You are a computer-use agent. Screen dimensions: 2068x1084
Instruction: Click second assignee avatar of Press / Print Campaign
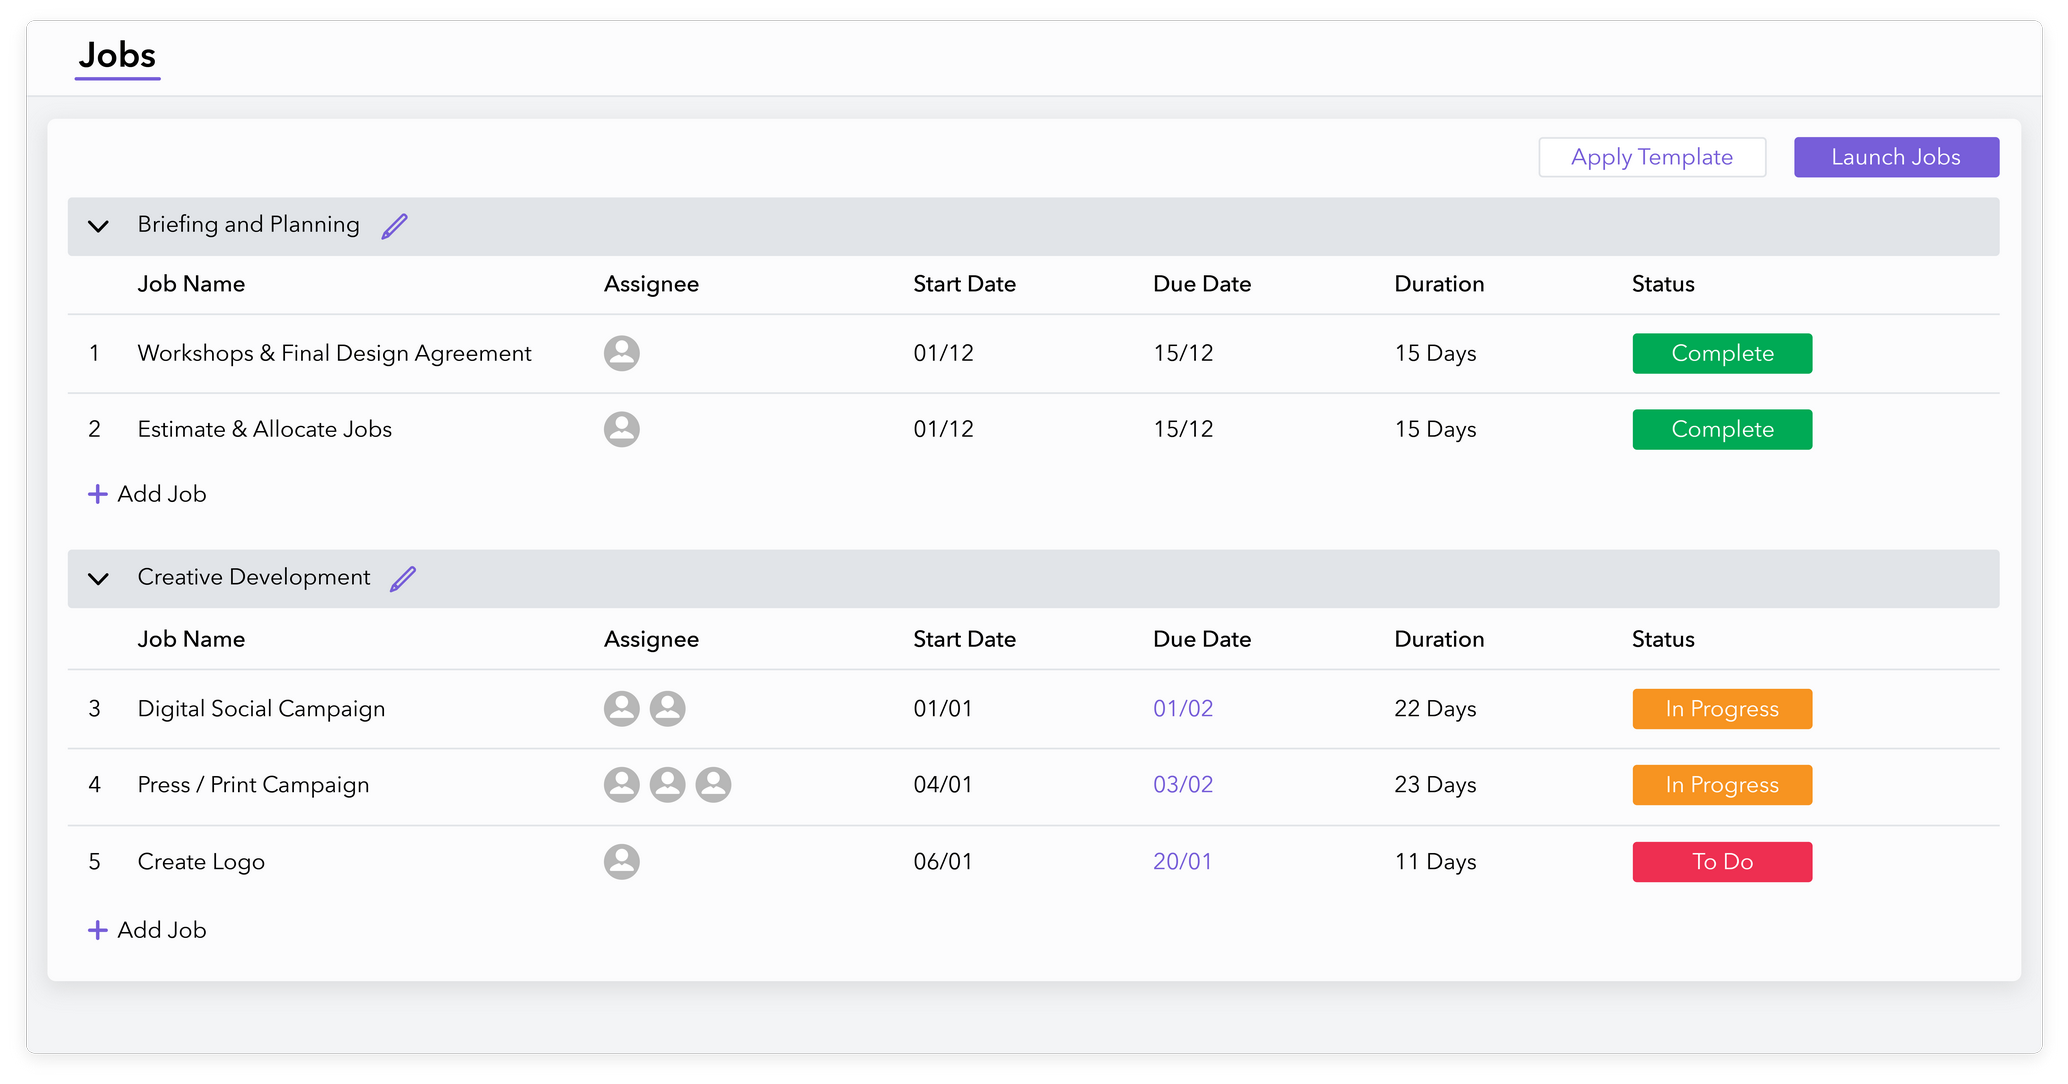(x=667, y=785)
